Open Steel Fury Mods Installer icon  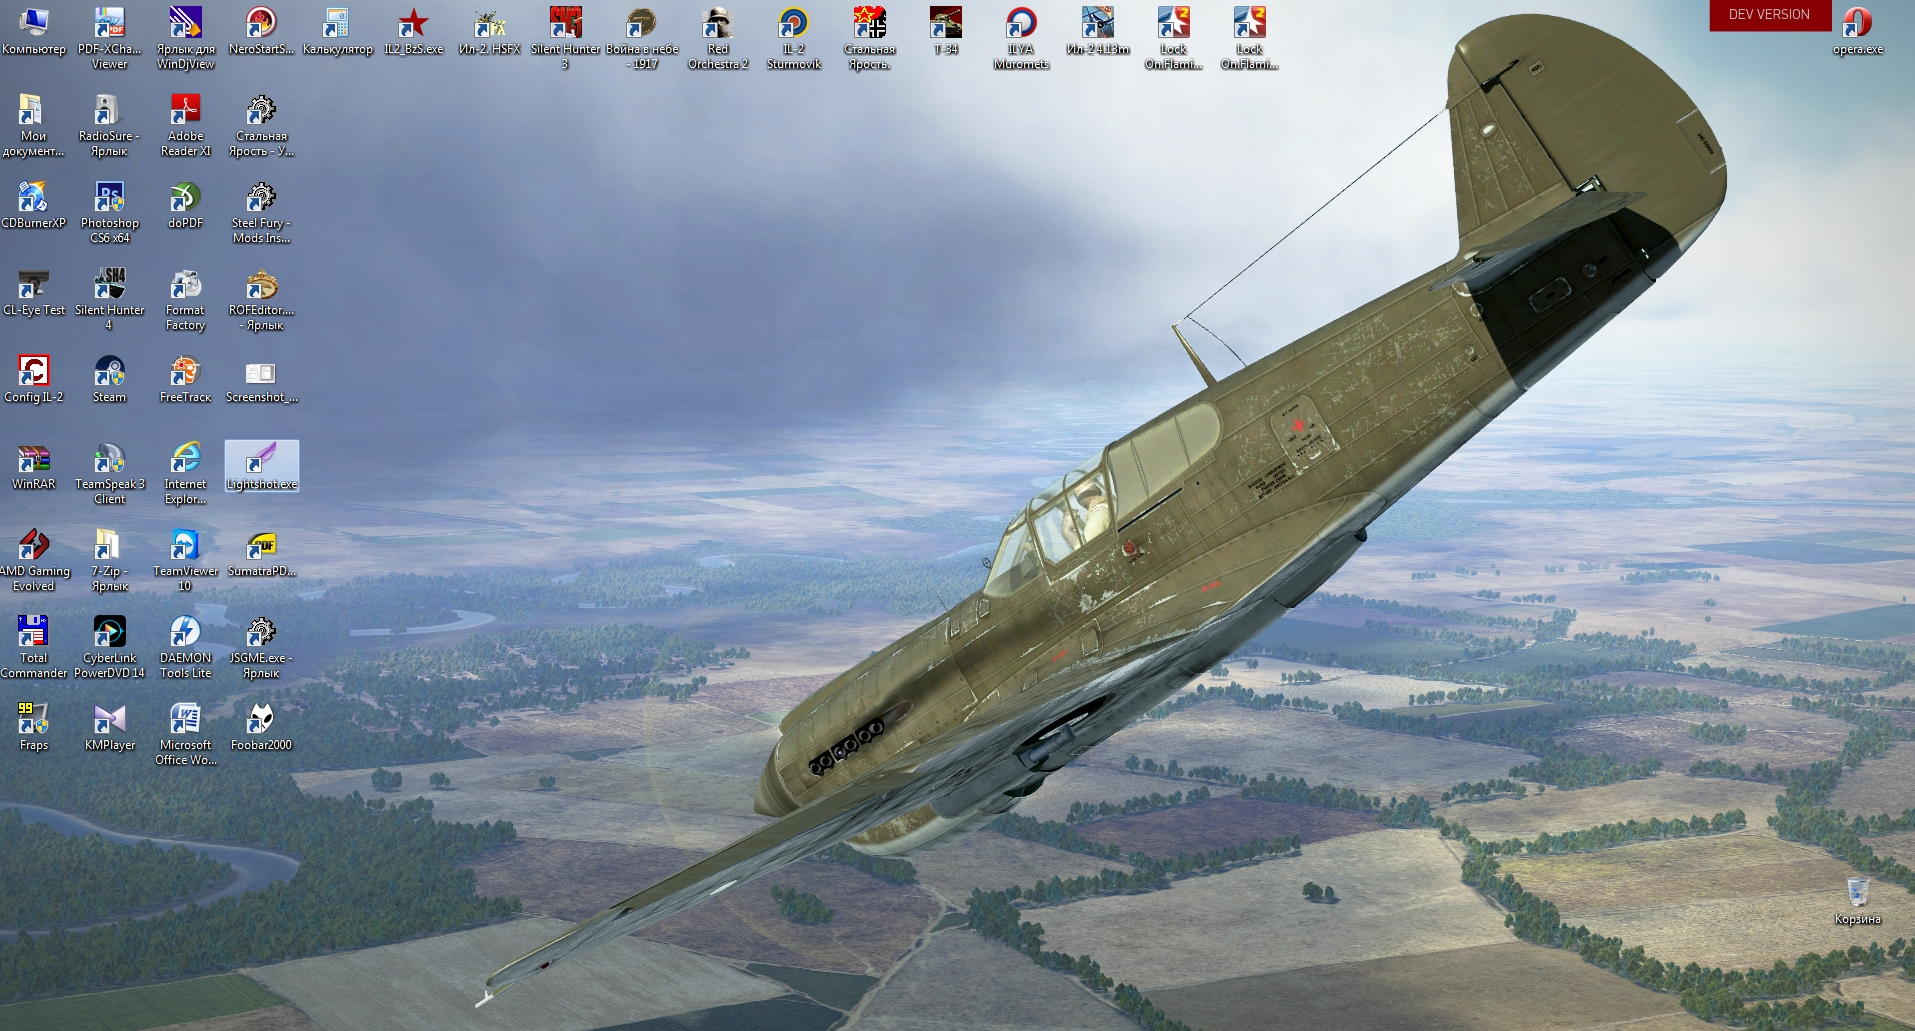(x=261, y=211)
